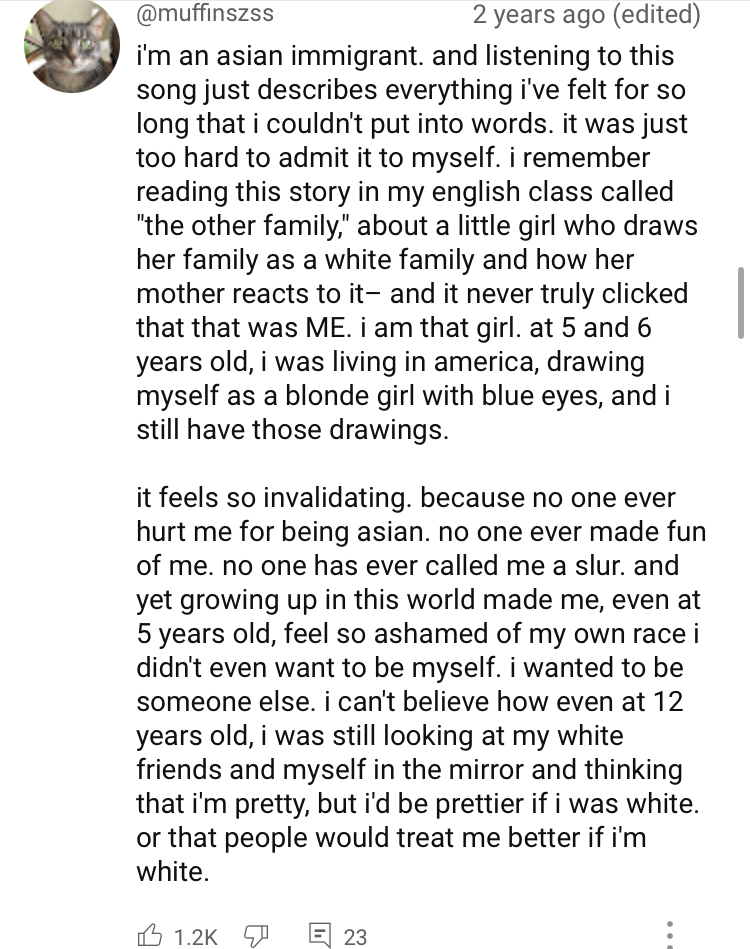This screenshot has height=949, width=750.
Task: Tap the cat profile picture avatar
Action: (72, 47)
